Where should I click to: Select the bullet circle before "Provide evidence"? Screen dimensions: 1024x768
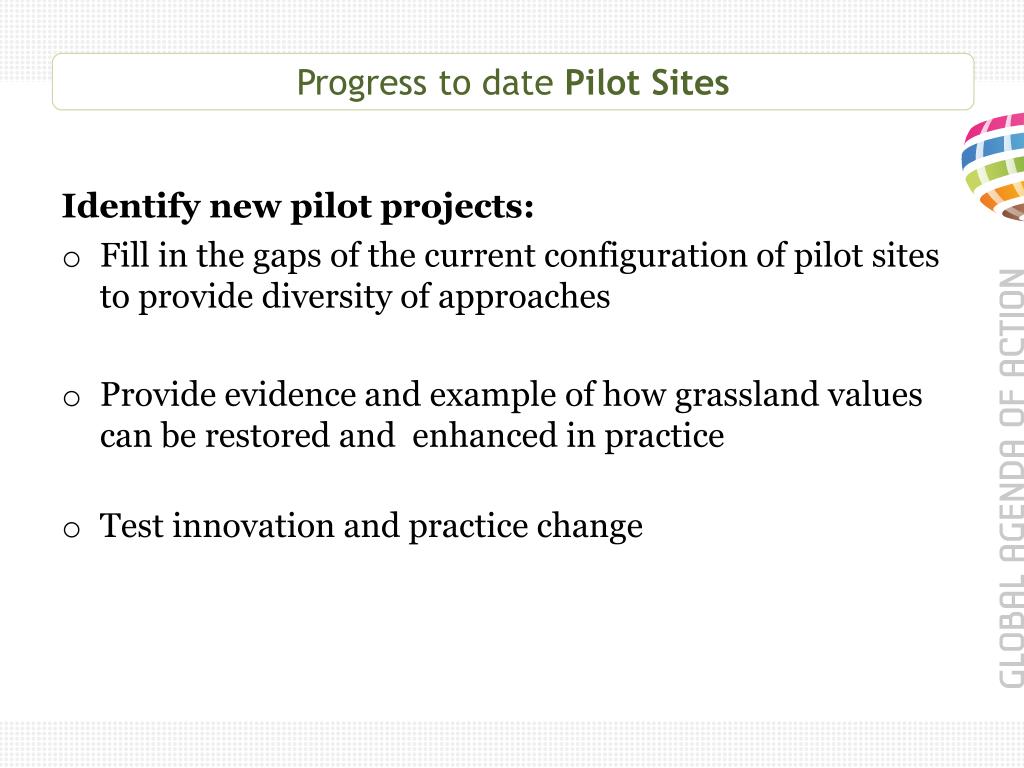coord(72,398)
